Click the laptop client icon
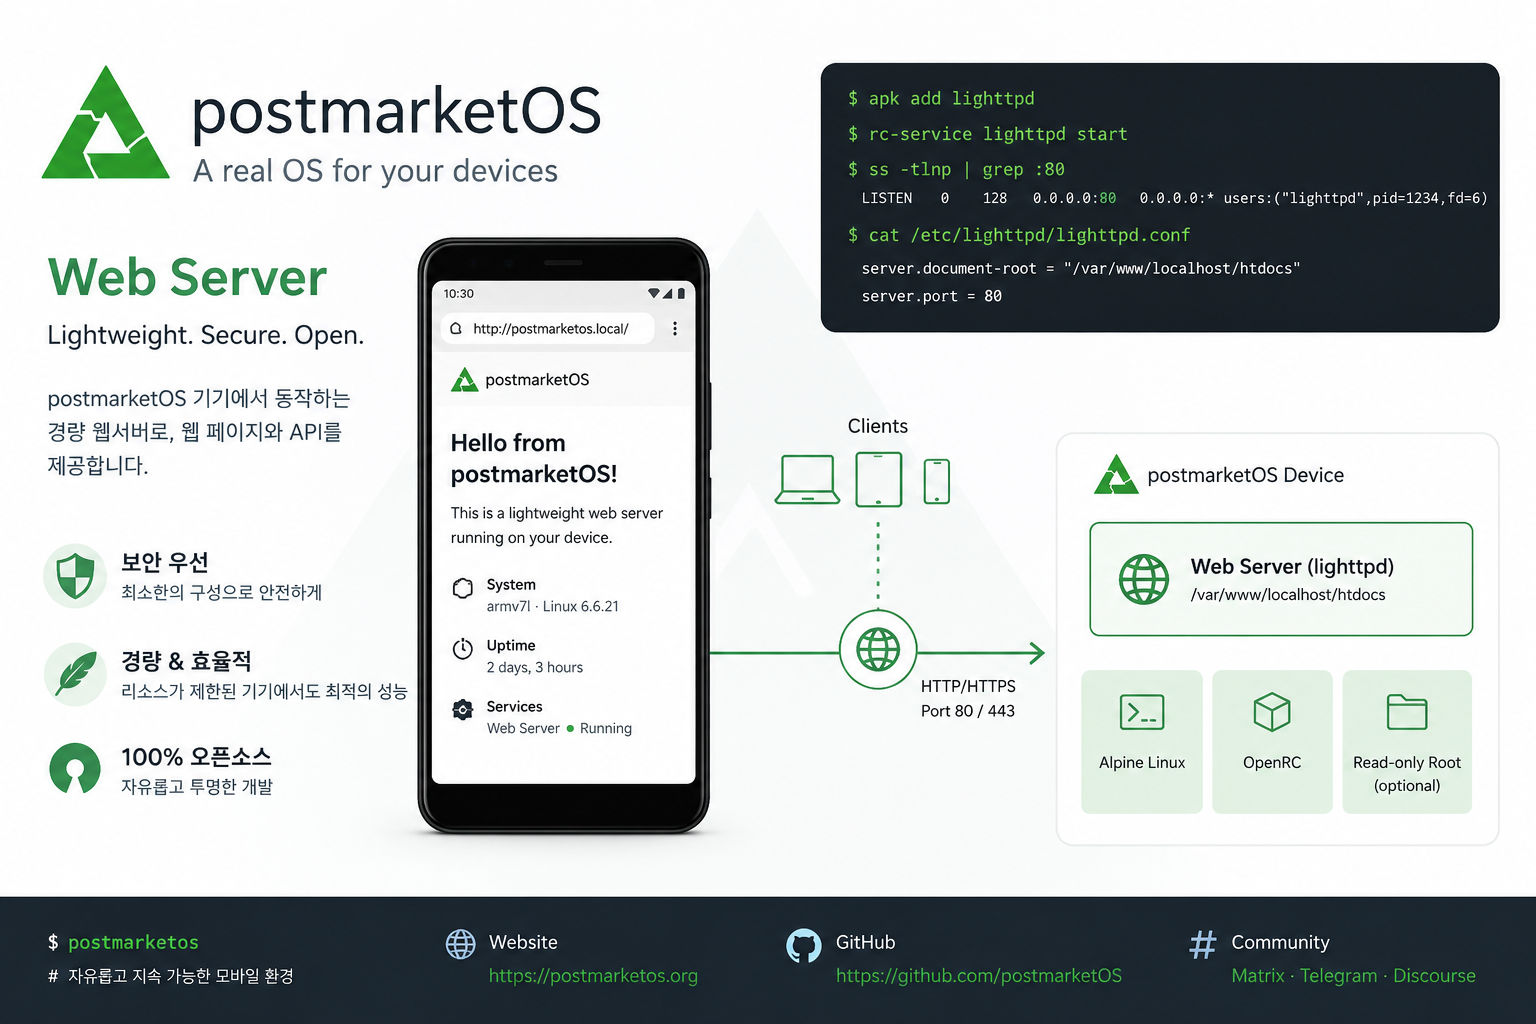Image resolution: width=1536 pixels, height=1024 pixels. click(x=807, y=480)
